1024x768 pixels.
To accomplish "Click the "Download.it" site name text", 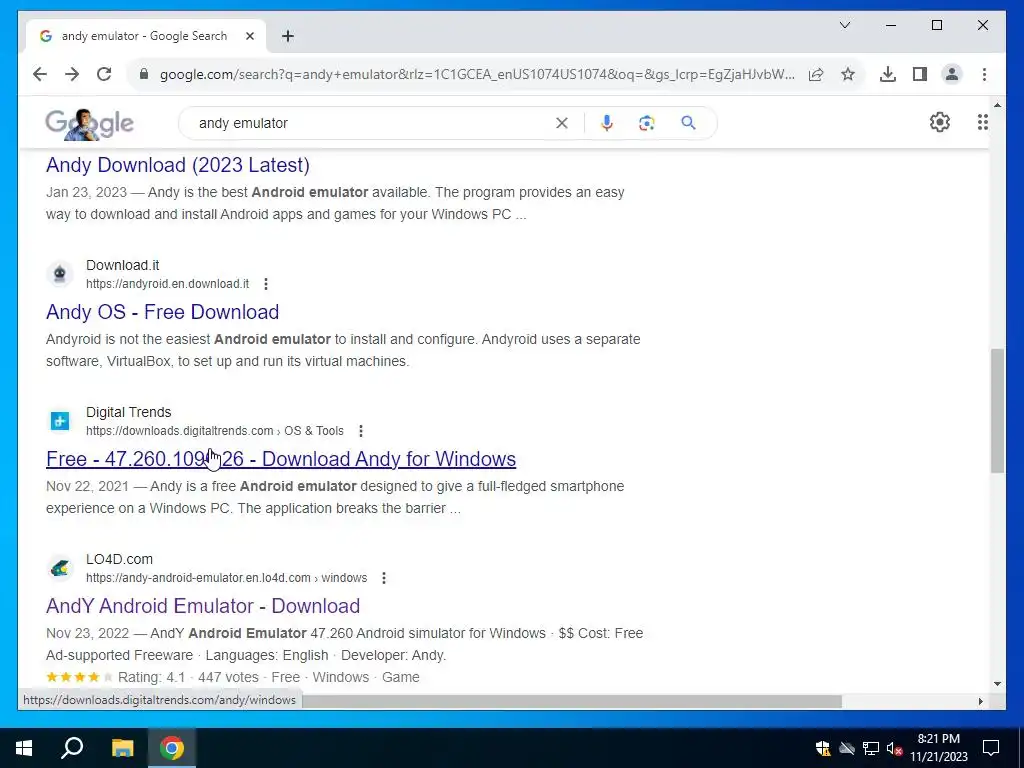I will [123, 265].
